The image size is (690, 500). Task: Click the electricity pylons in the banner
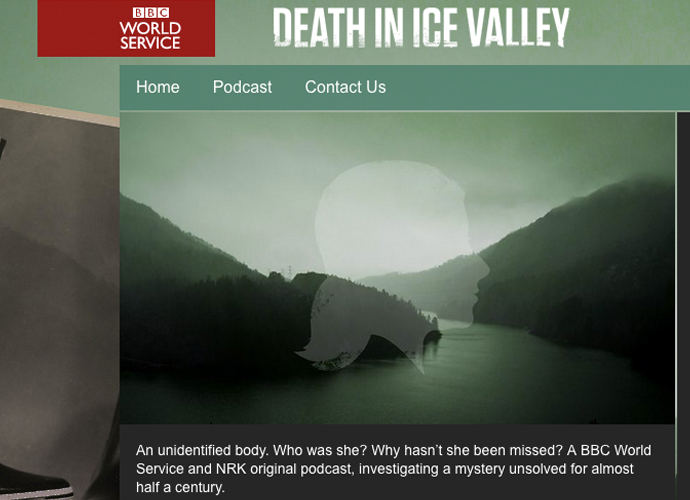tap(287, 271)
